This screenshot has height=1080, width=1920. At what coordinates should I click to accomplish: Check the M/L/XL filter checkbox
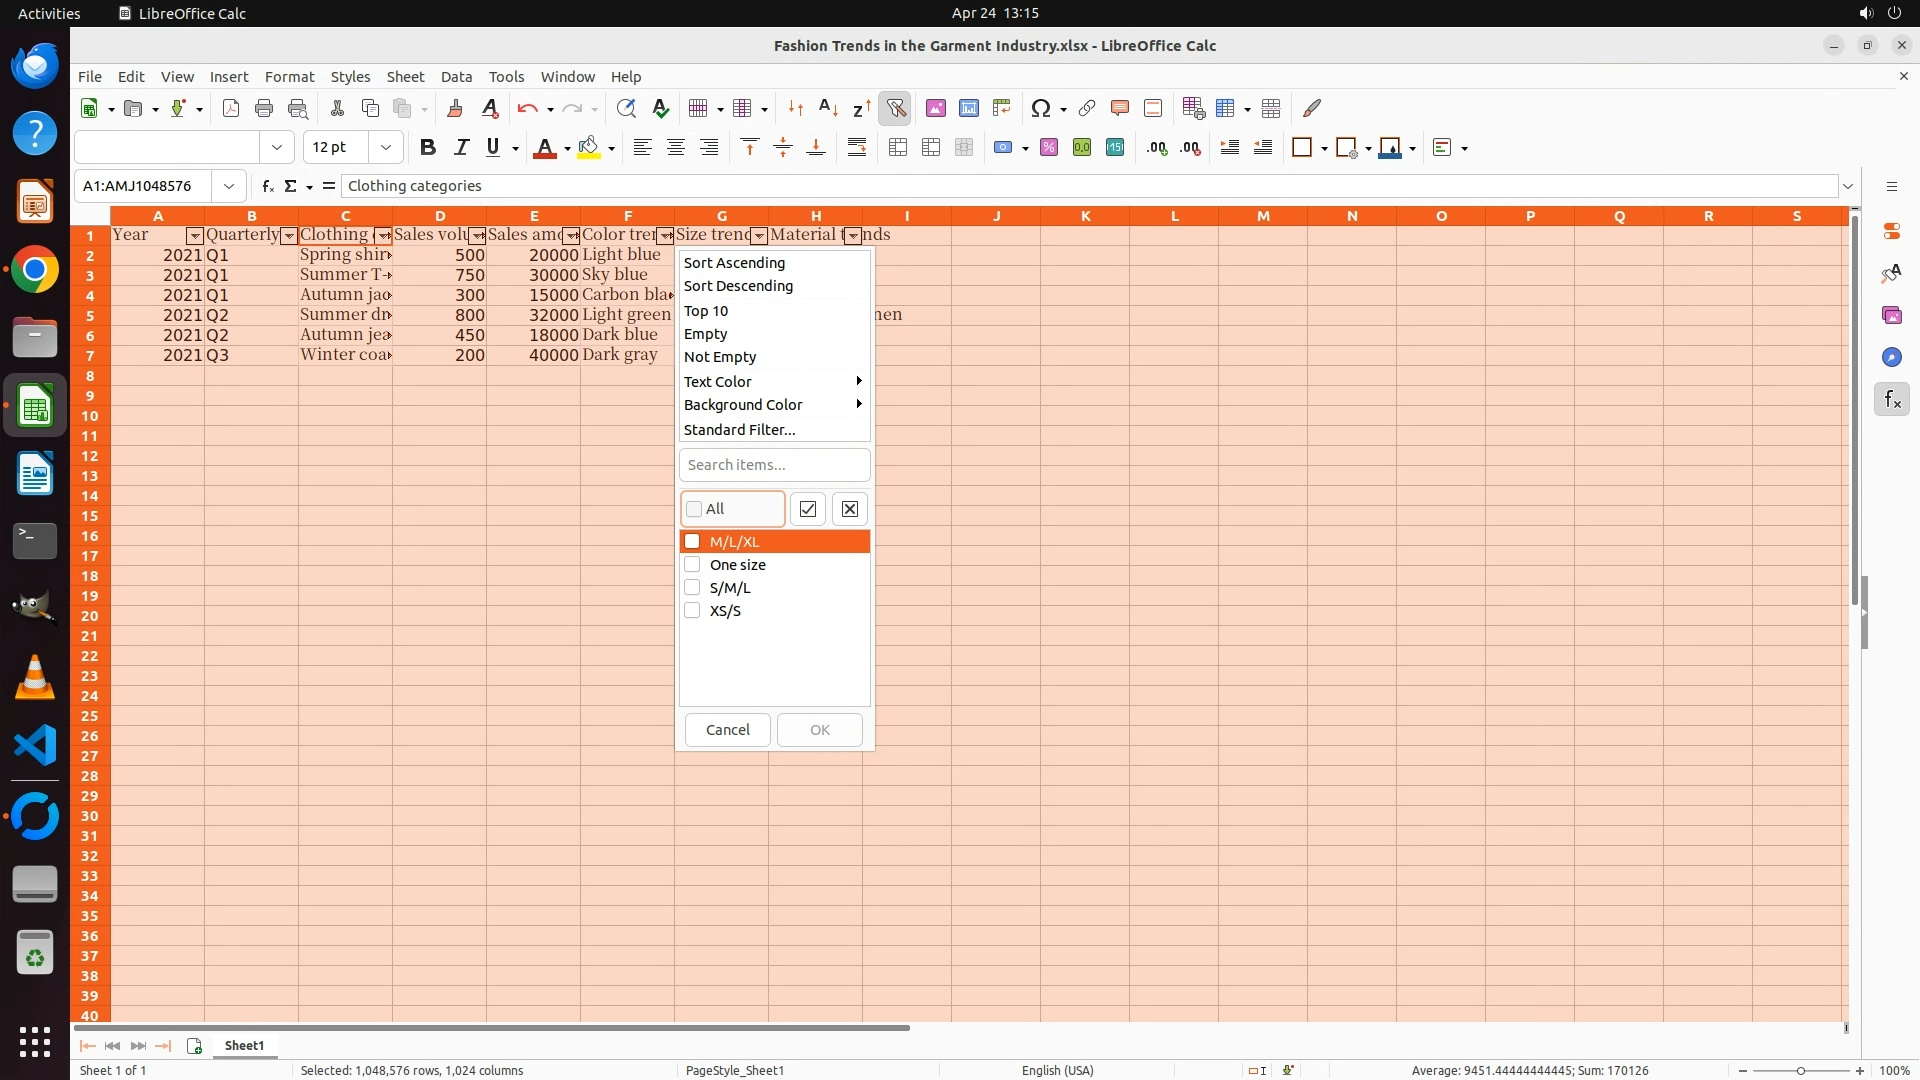pos(692,542)
